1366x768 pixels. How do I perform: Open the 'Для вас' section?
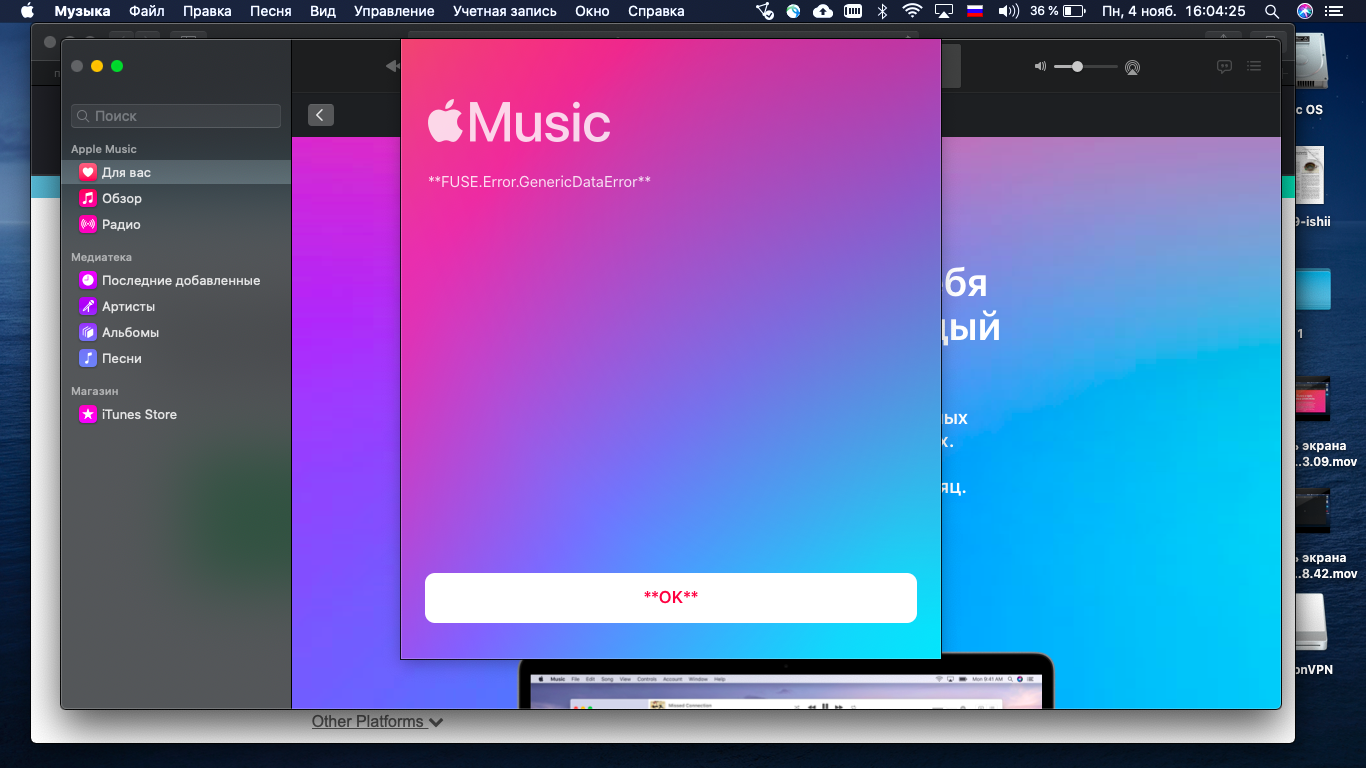pos(176,172)
